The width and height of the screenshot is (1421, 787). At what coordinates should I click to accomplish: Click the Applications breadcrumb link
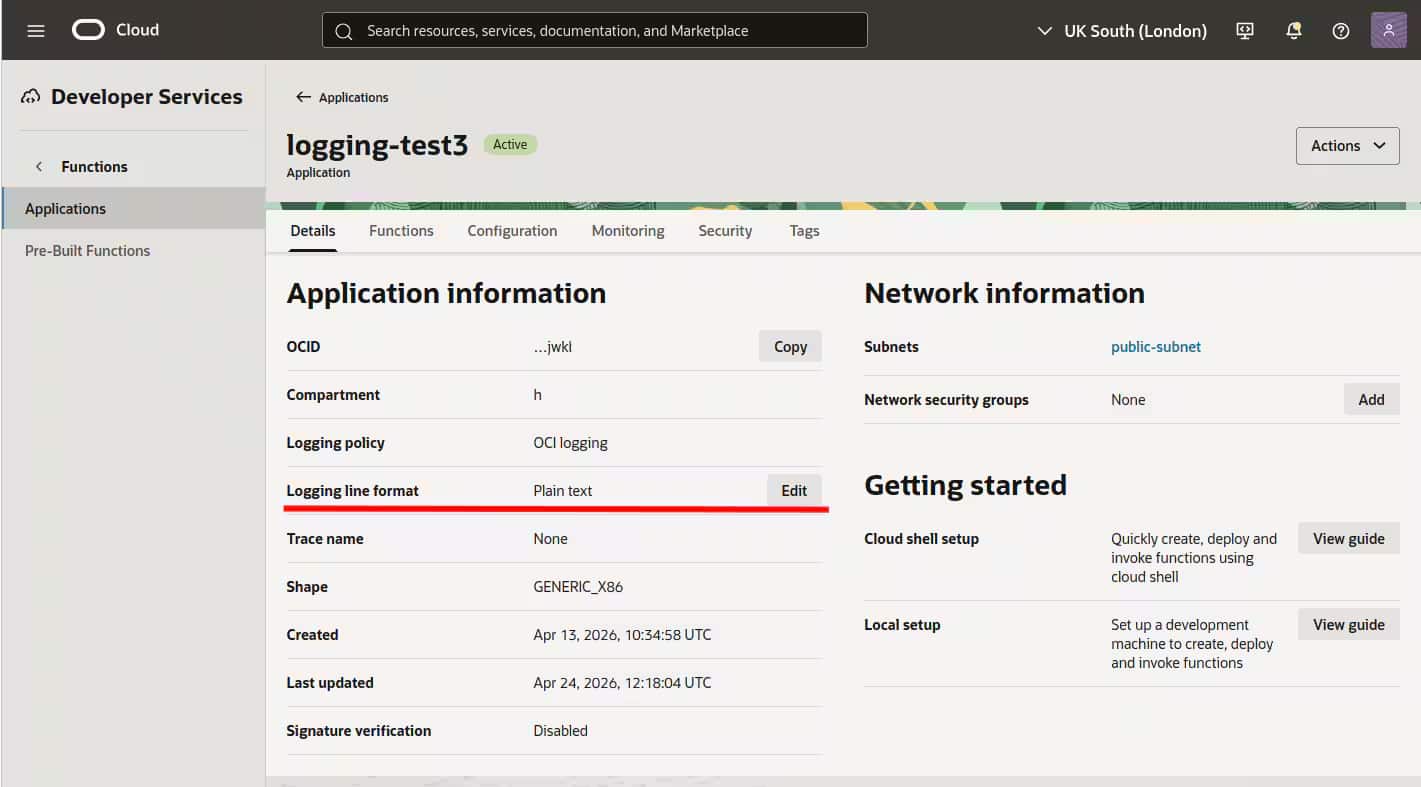point(353,97)
